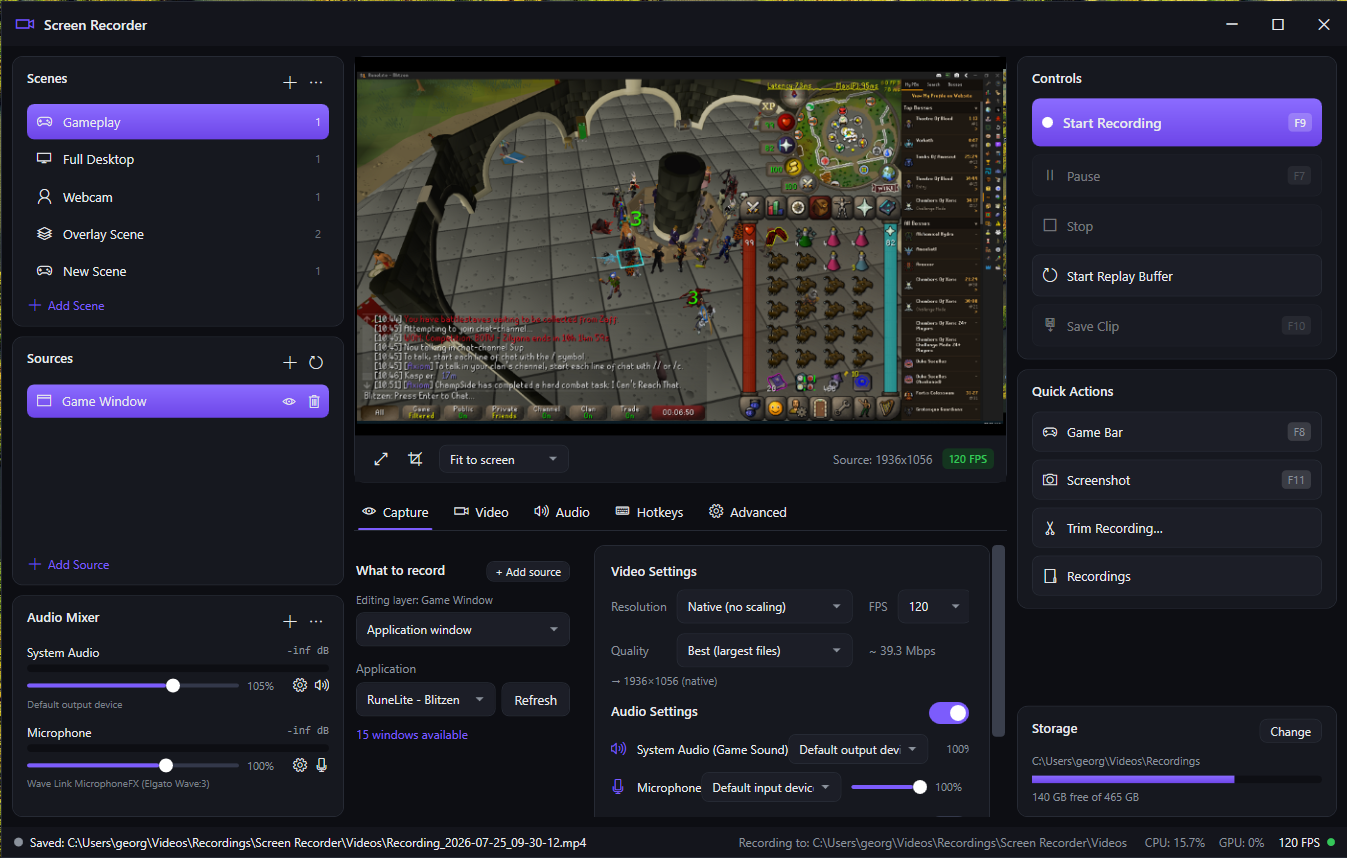Screen dimensions: 1347x858
Task: Switch to the Webcam scene
Action: point(178,197)
